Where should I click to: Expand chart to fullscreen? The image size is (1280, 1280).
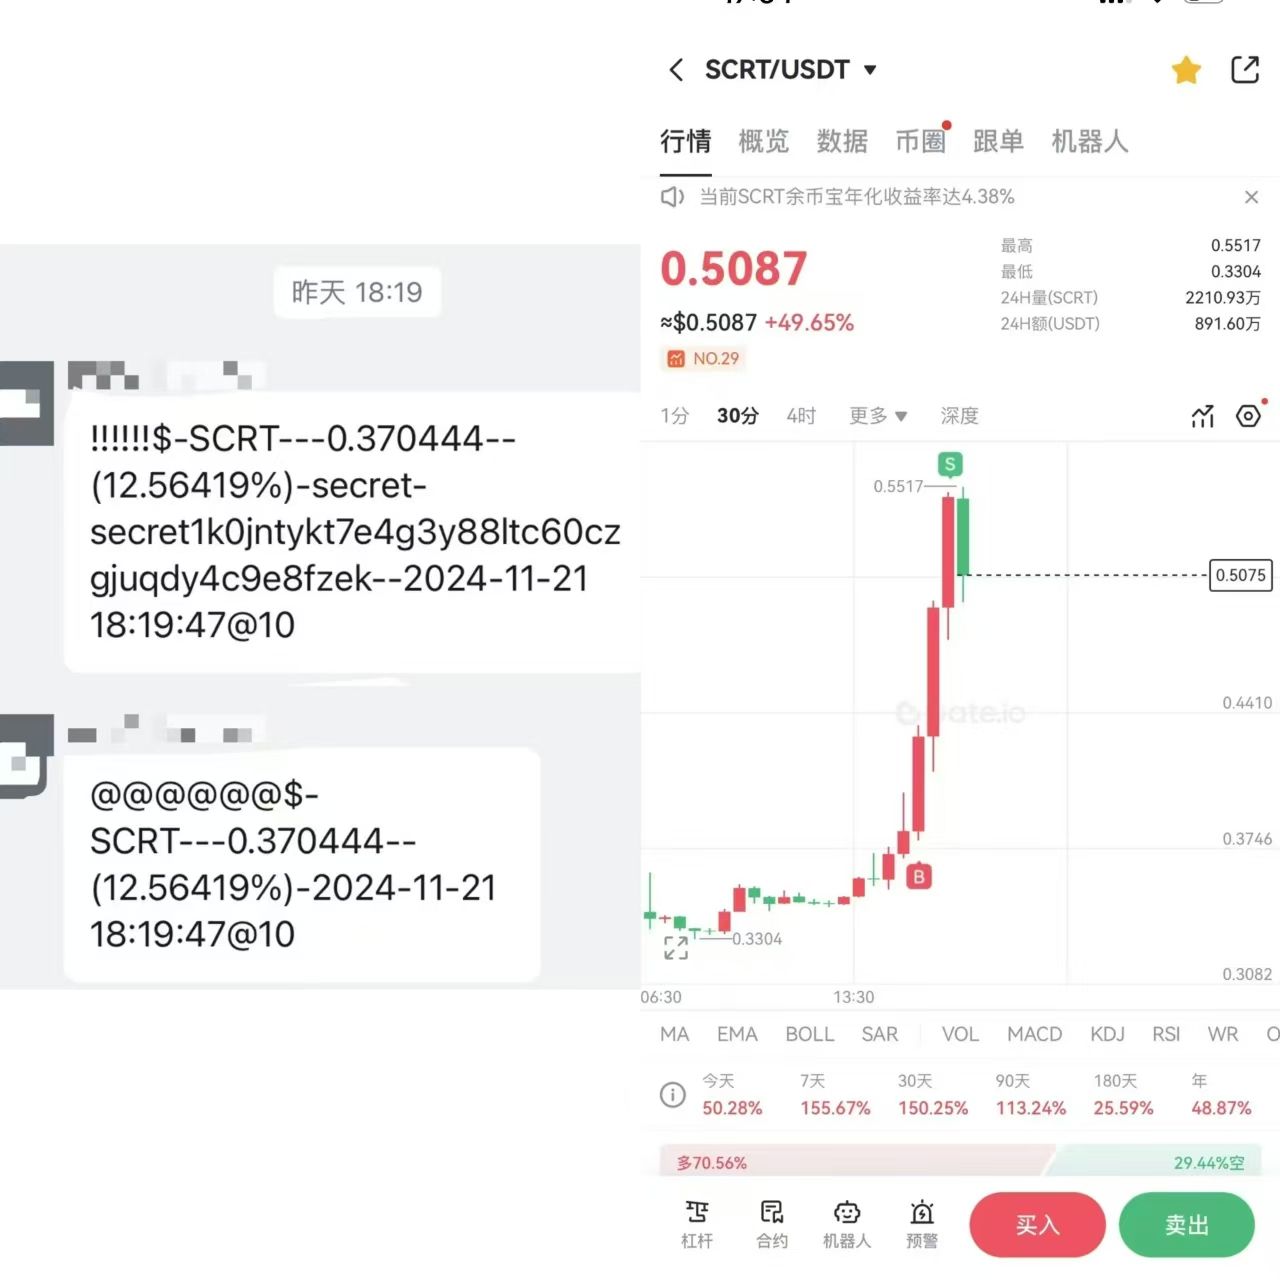[x=676, y=947]
